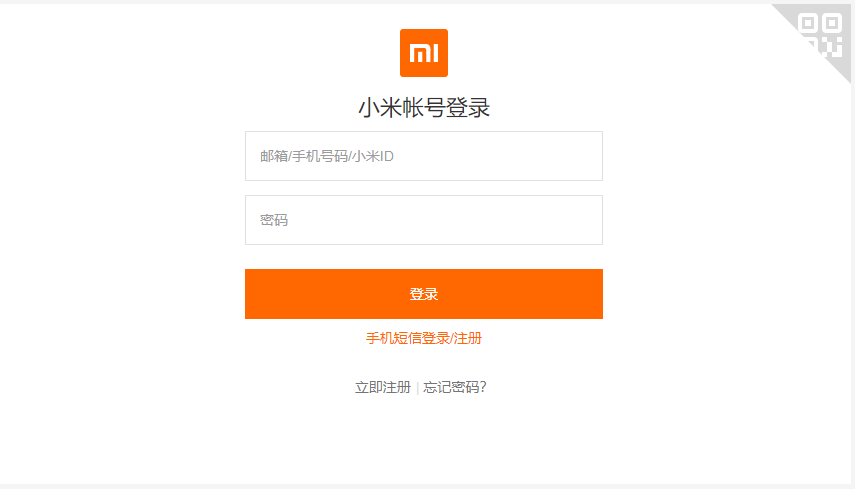Click the 小米帐号登录 heading
The image size is (855, 489).
[x=423, y=107]
